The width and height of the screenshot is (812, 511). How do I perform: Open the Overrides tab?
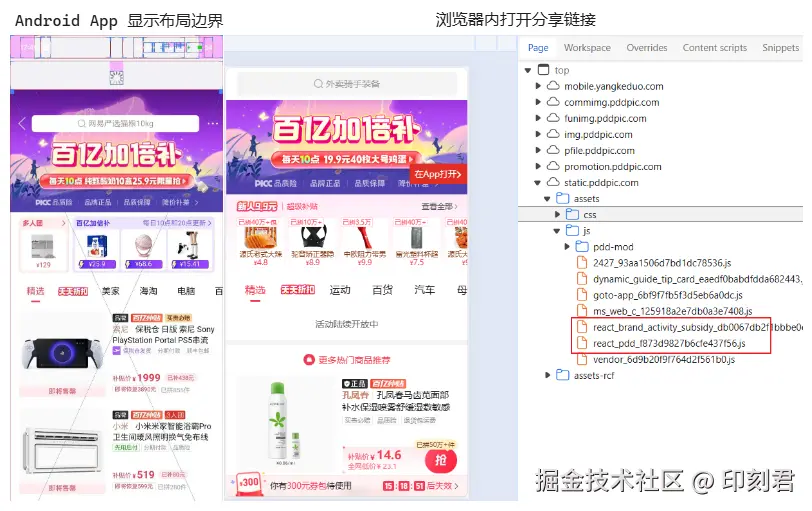pyautogui.click(x=646, y=48)
